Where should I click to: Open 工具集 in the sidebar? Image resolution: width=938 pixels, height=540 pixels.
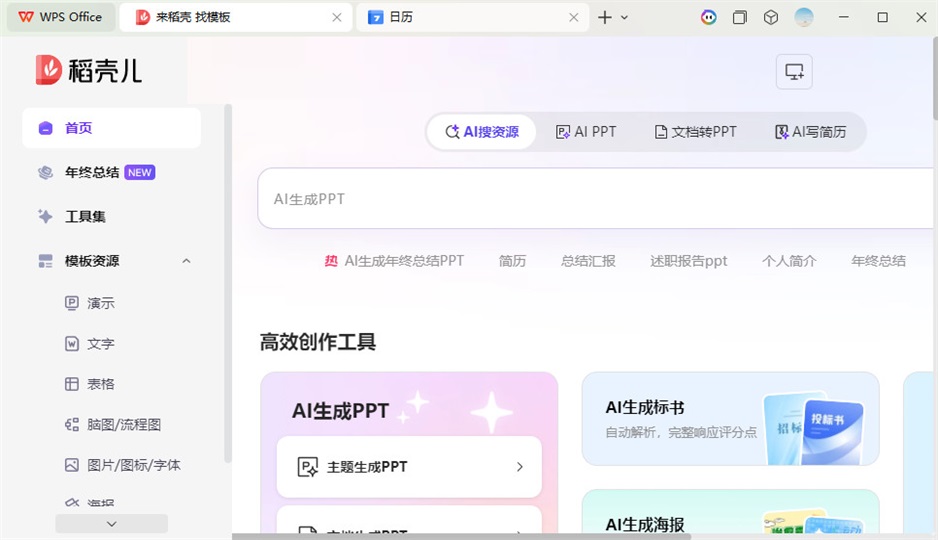(x=85, y=216)
